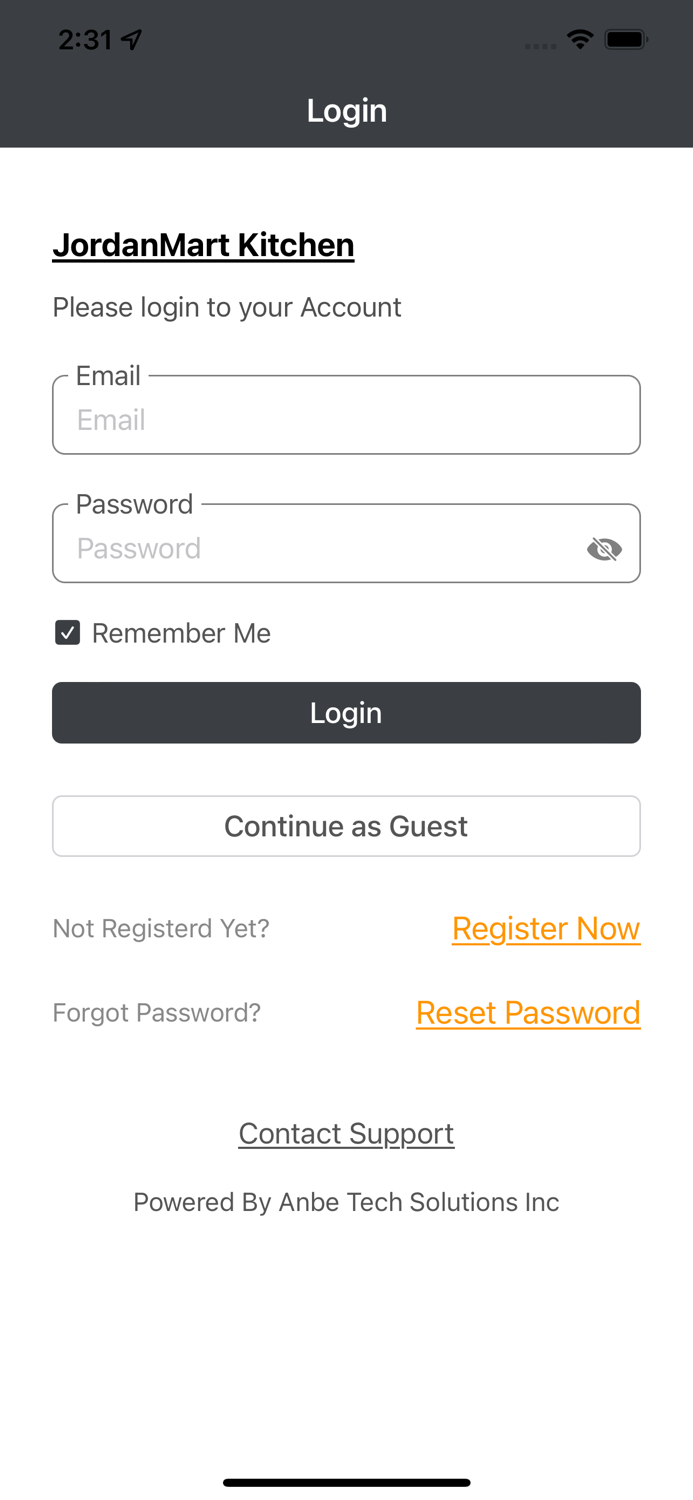This screenshot has height=1500, width=693.
Task: Follow the Reset Password link
Action: point(528,1012)
